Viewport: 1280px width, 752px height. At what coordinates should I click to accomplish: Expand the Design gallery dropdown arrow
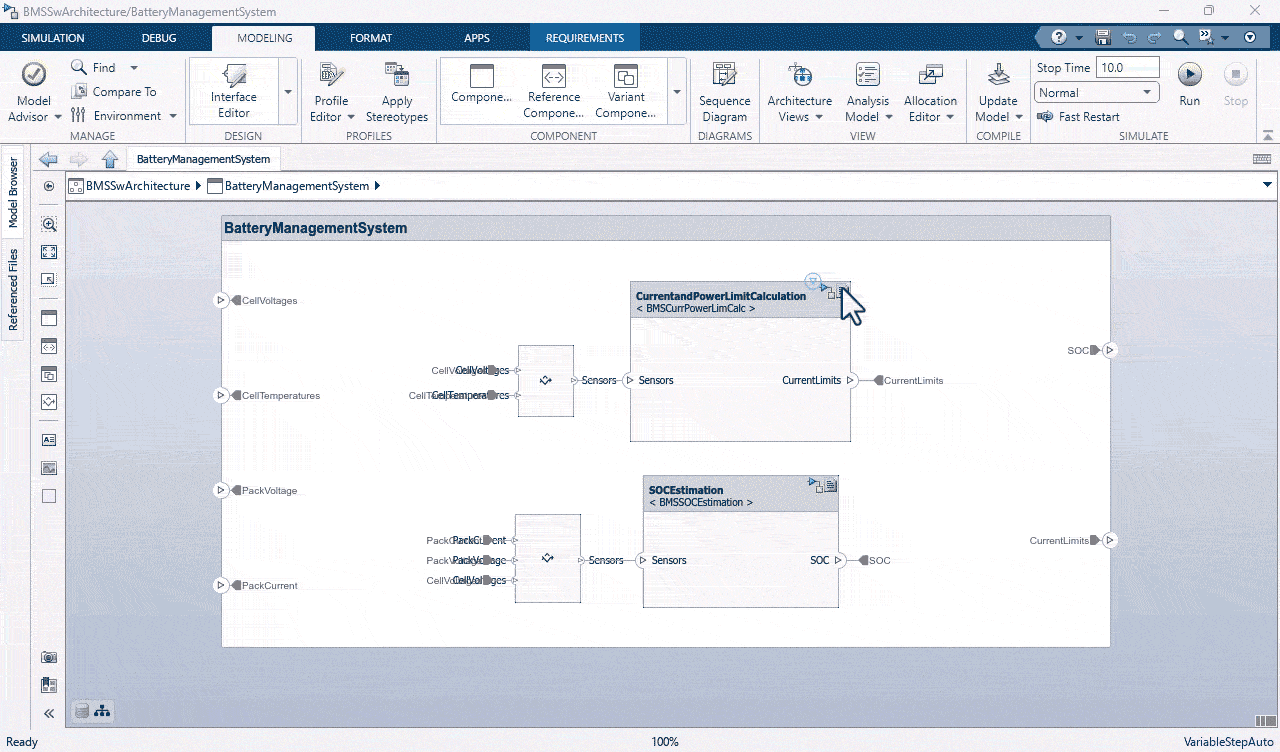[288, 91]
